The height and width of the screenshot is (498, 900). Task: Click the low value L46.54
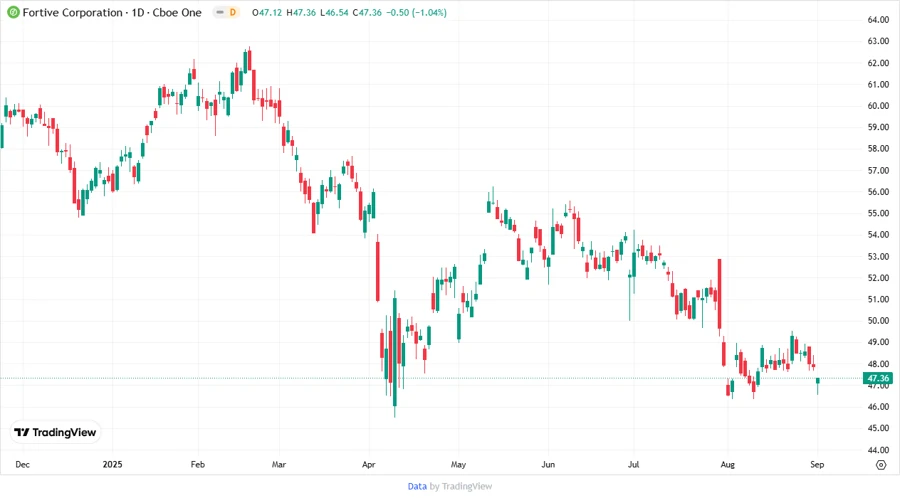coord(334,12)
